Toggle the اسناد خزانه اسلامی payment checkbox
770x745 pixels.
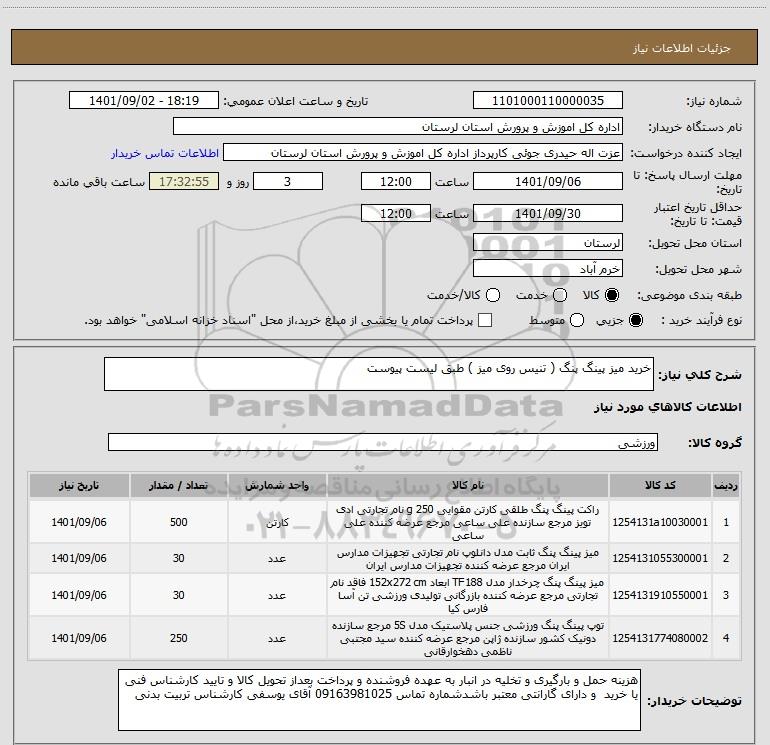point(485,320)
